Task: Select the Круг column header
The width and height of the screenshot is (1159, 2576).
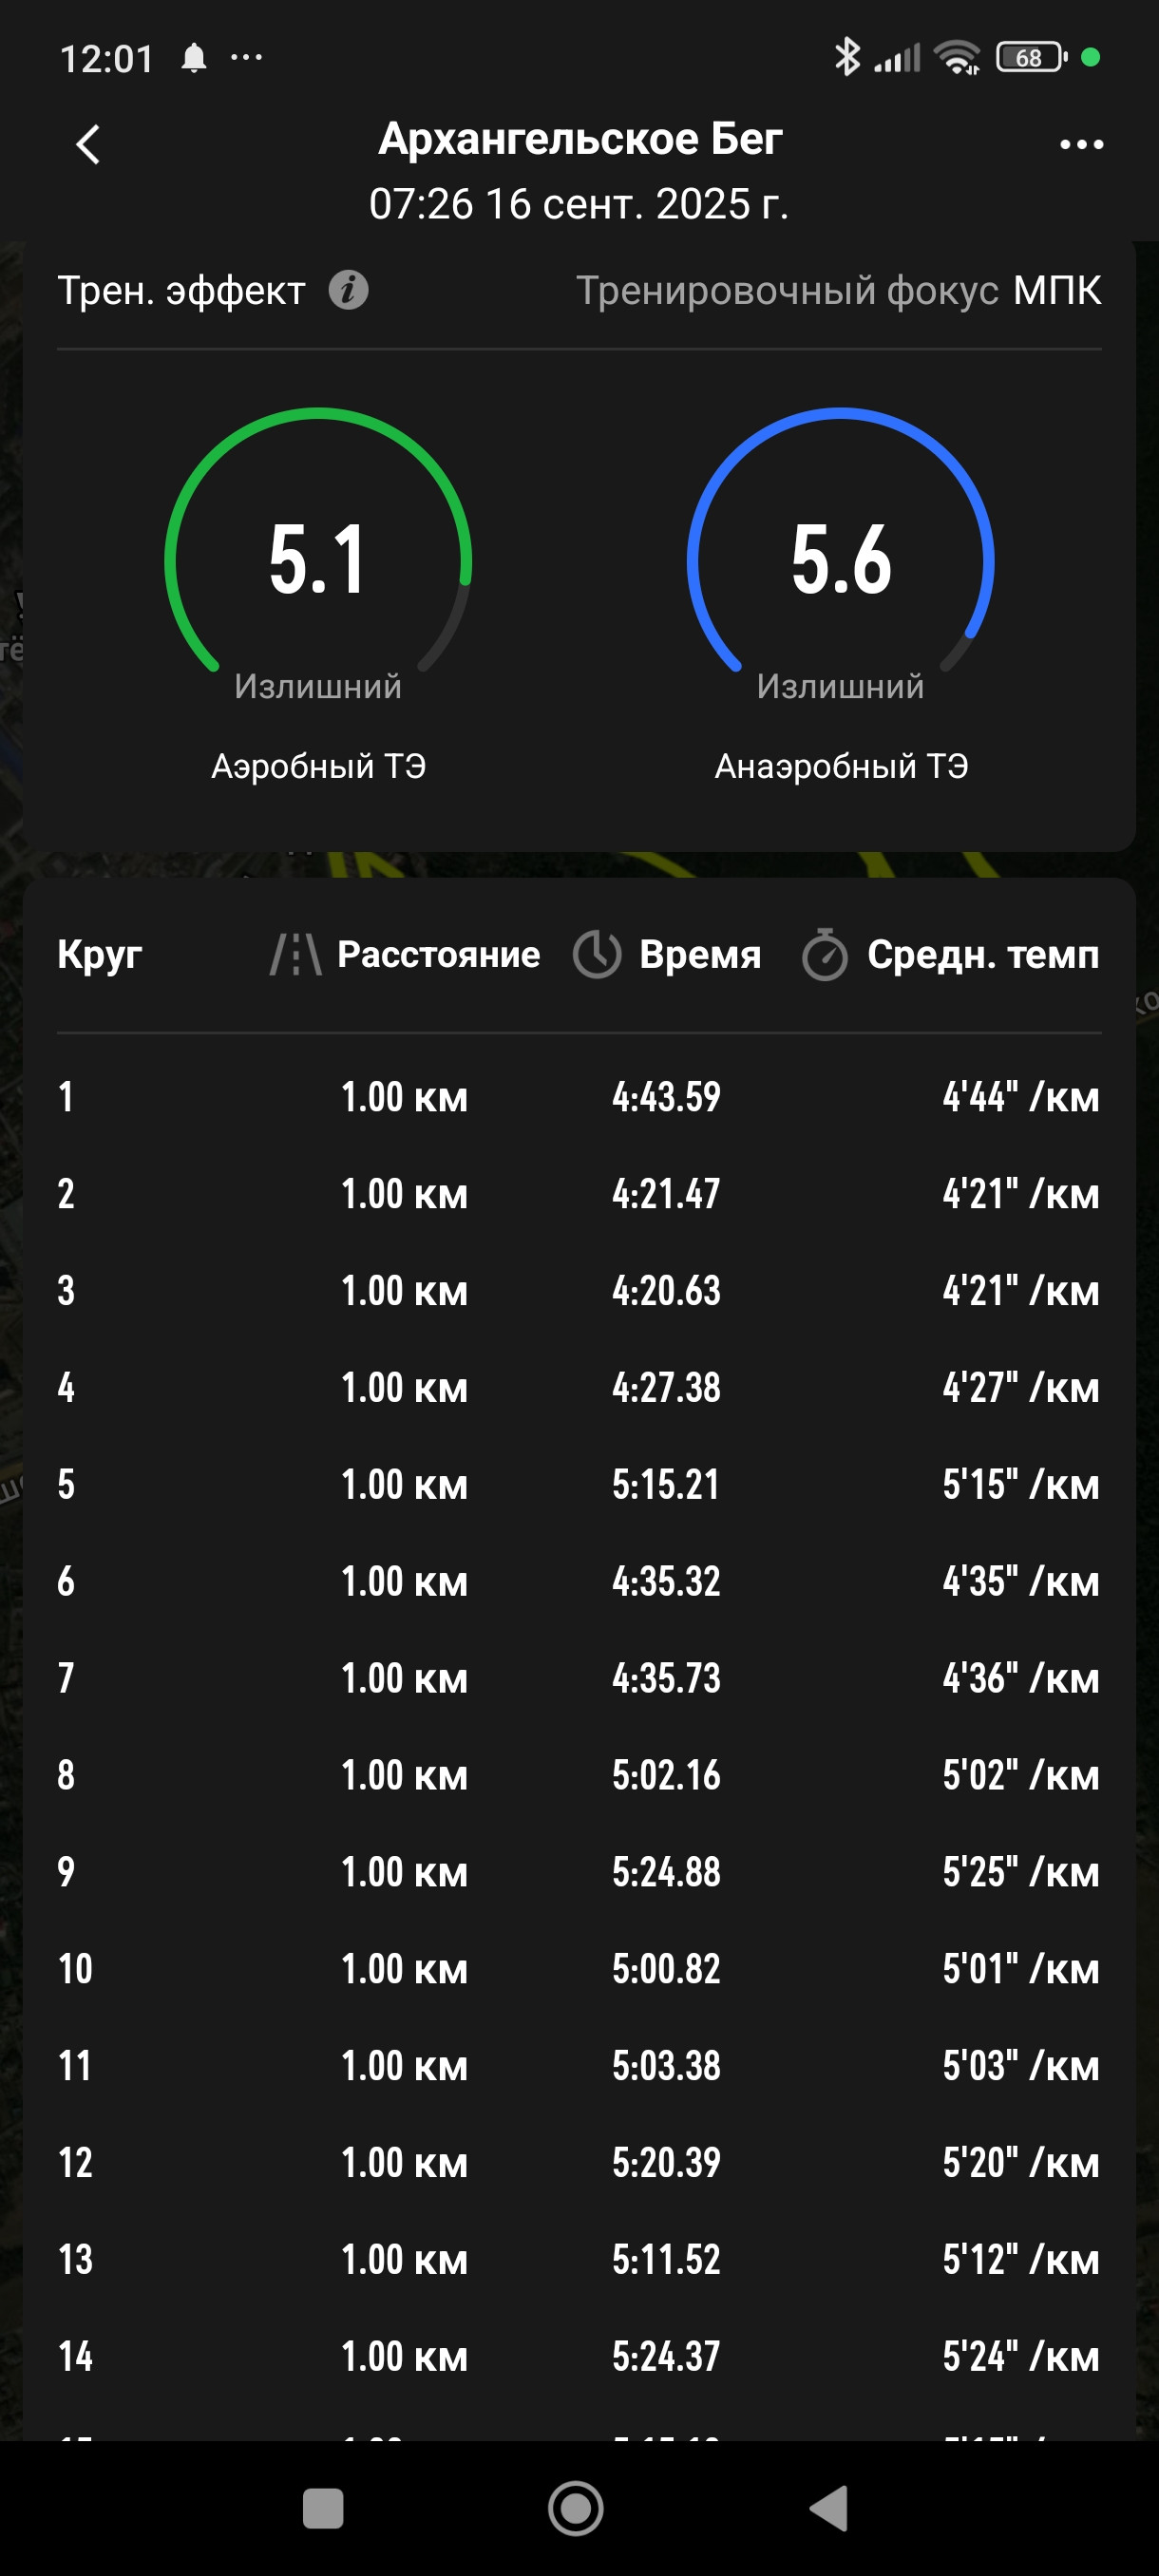Action: 100,955
